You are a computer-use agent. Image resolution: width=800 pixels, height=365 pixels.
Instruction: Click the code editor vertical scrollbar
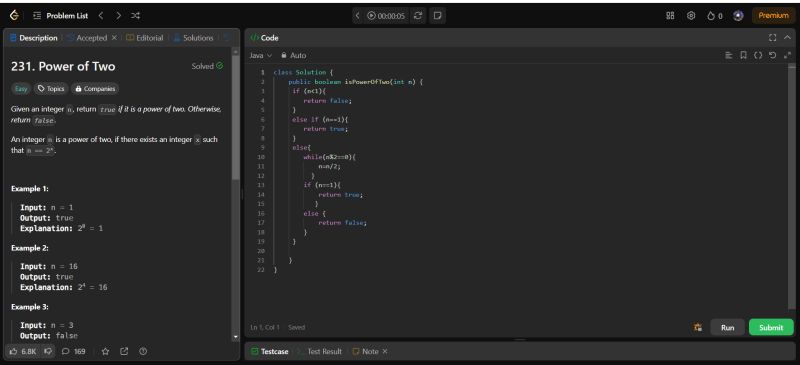(791, 186)
